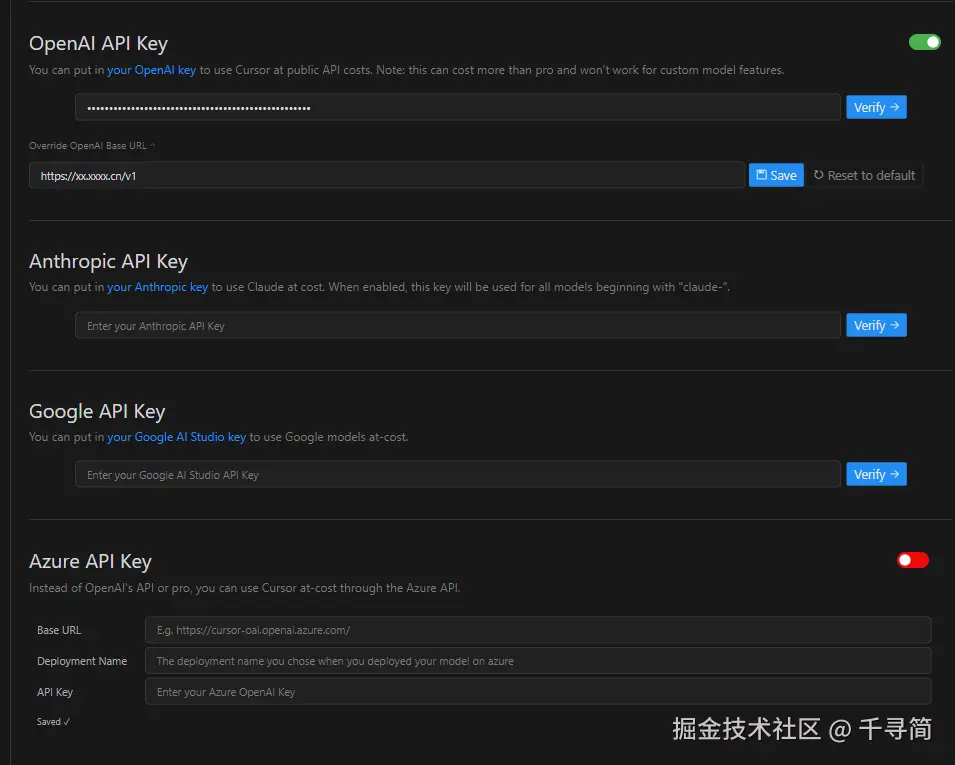This screenshot has width=955, height=765.
Task: Save the overridden OpenAI base URL
Action: pos(776,175)
